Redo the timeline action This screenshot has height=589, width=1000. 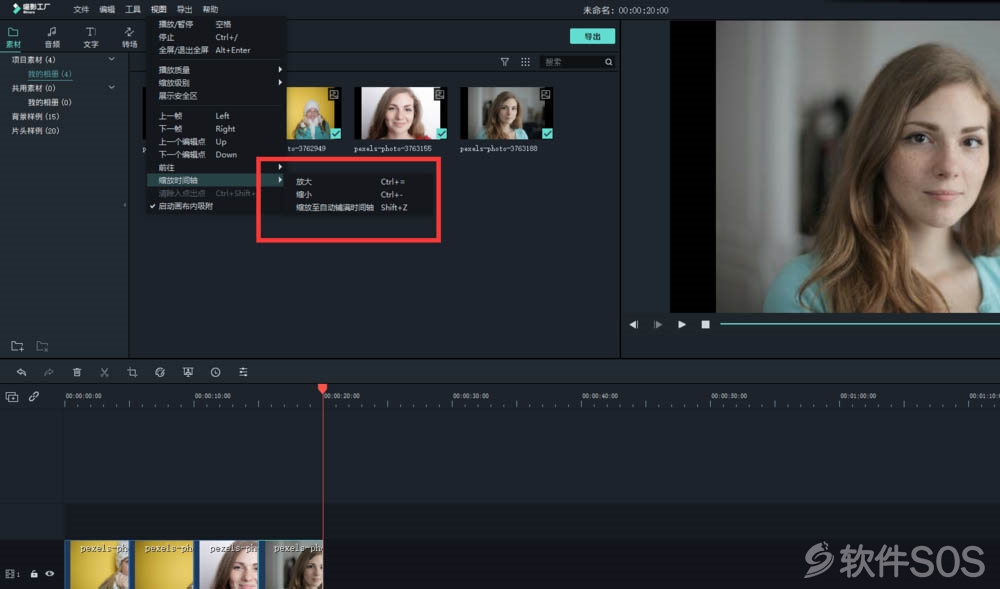point(48,372)
